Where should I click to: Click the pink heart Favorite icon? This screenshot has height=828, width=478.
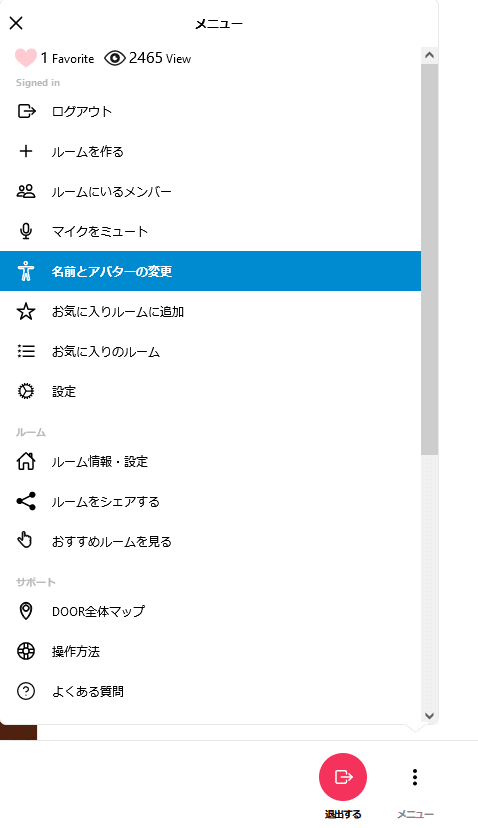[x=25, y=58]
